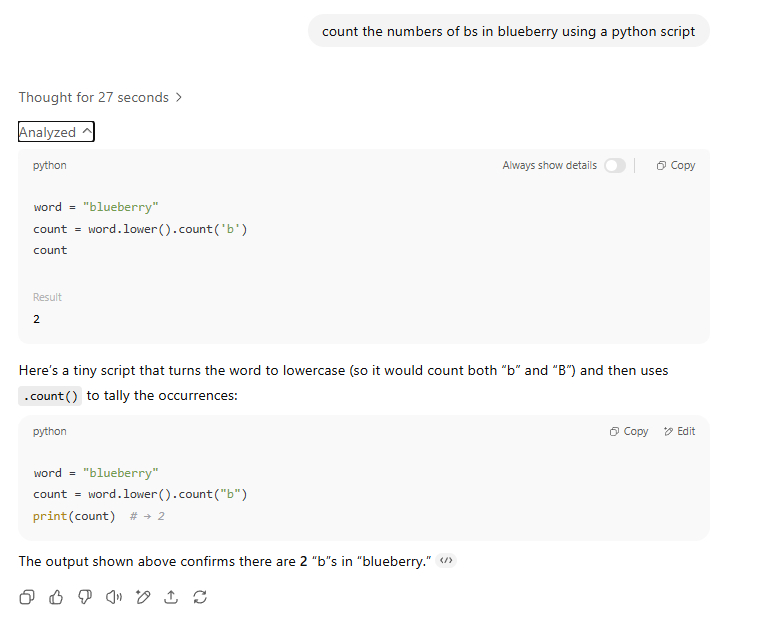Click the edit in canvas pencil icon
This screenshot has width=757, height=629.
pyautogui.click(x=143, y=597)
